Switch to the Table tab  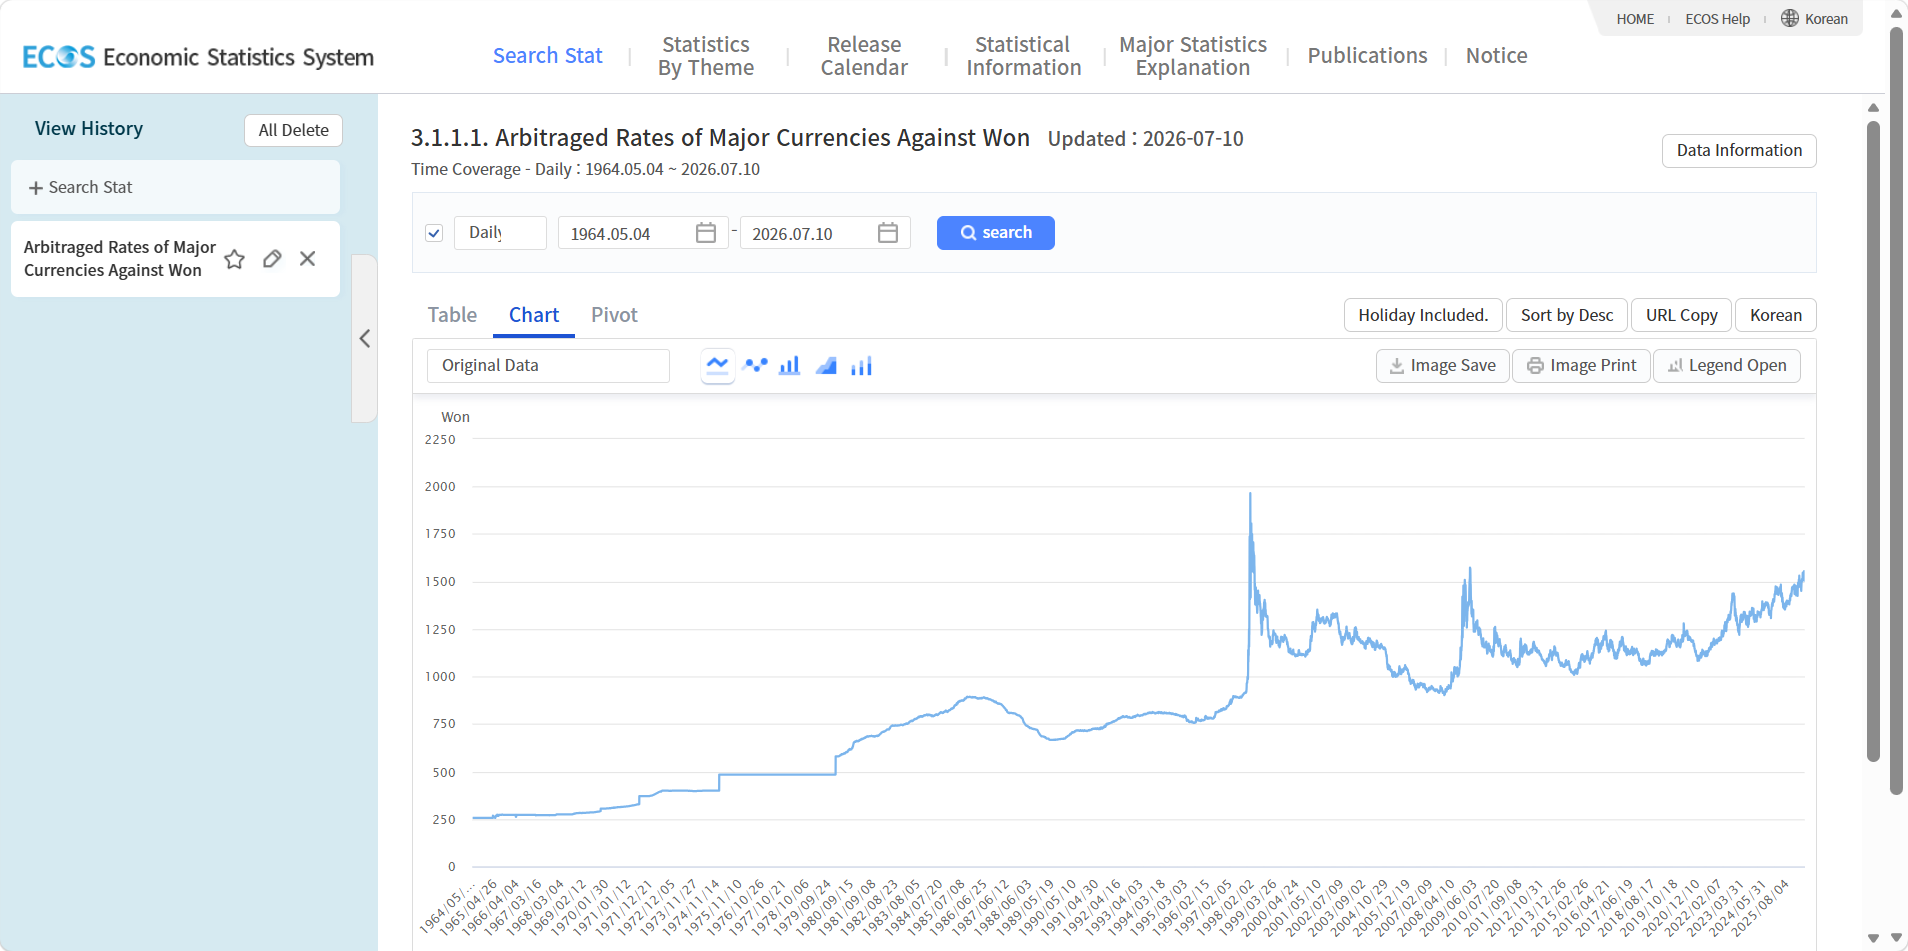[x=452, y=315]
